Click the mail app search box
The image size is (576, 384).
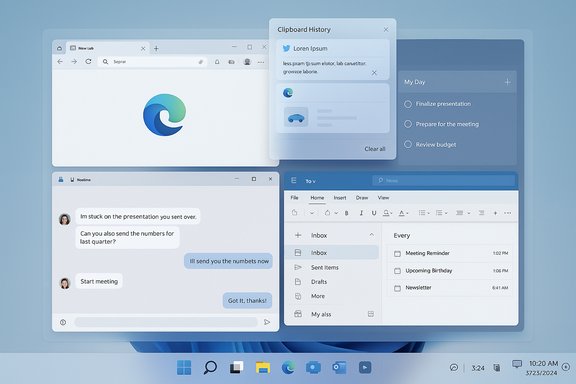tap(444, 180)
